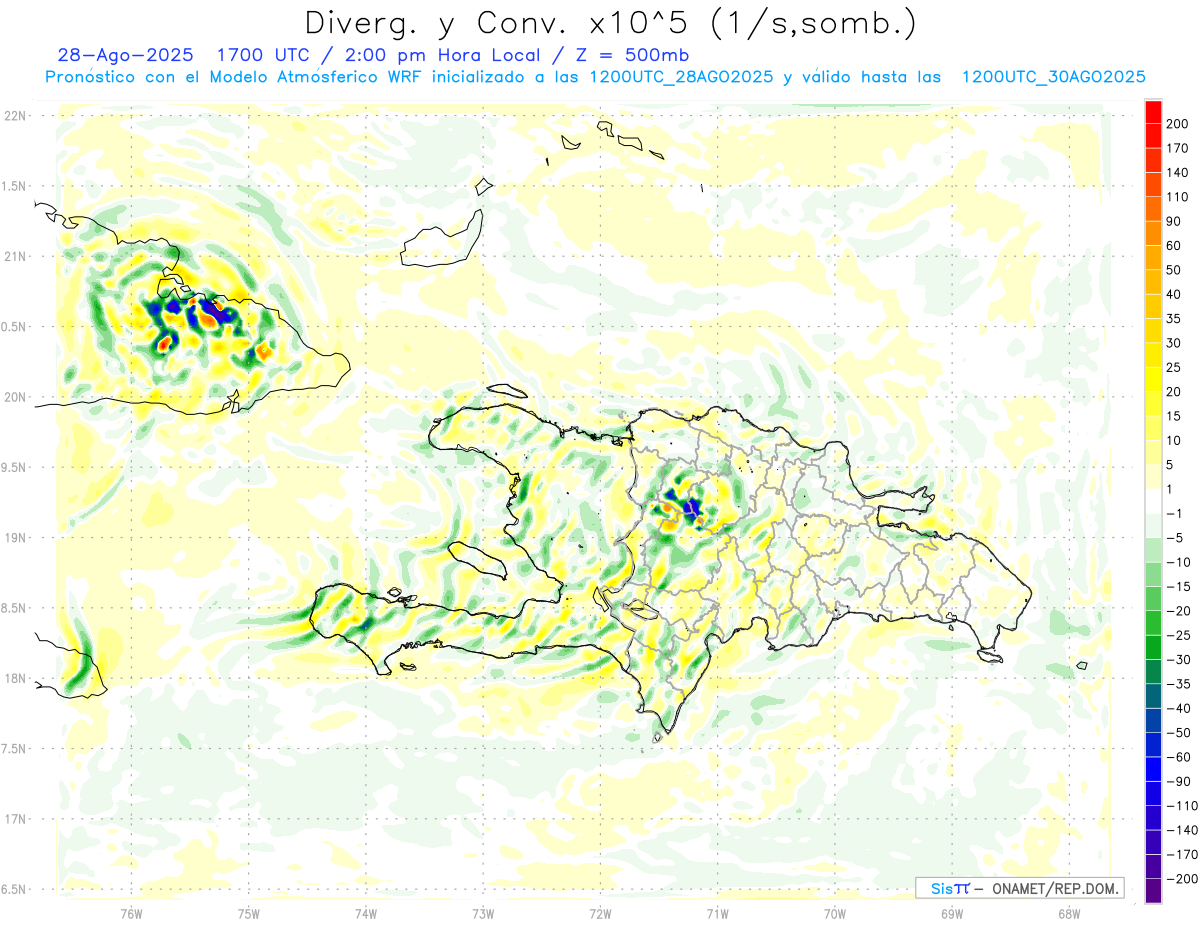This screenshot has width=1200, height=927.
Task: Click the longitude label '76W'
Action: 131,914
